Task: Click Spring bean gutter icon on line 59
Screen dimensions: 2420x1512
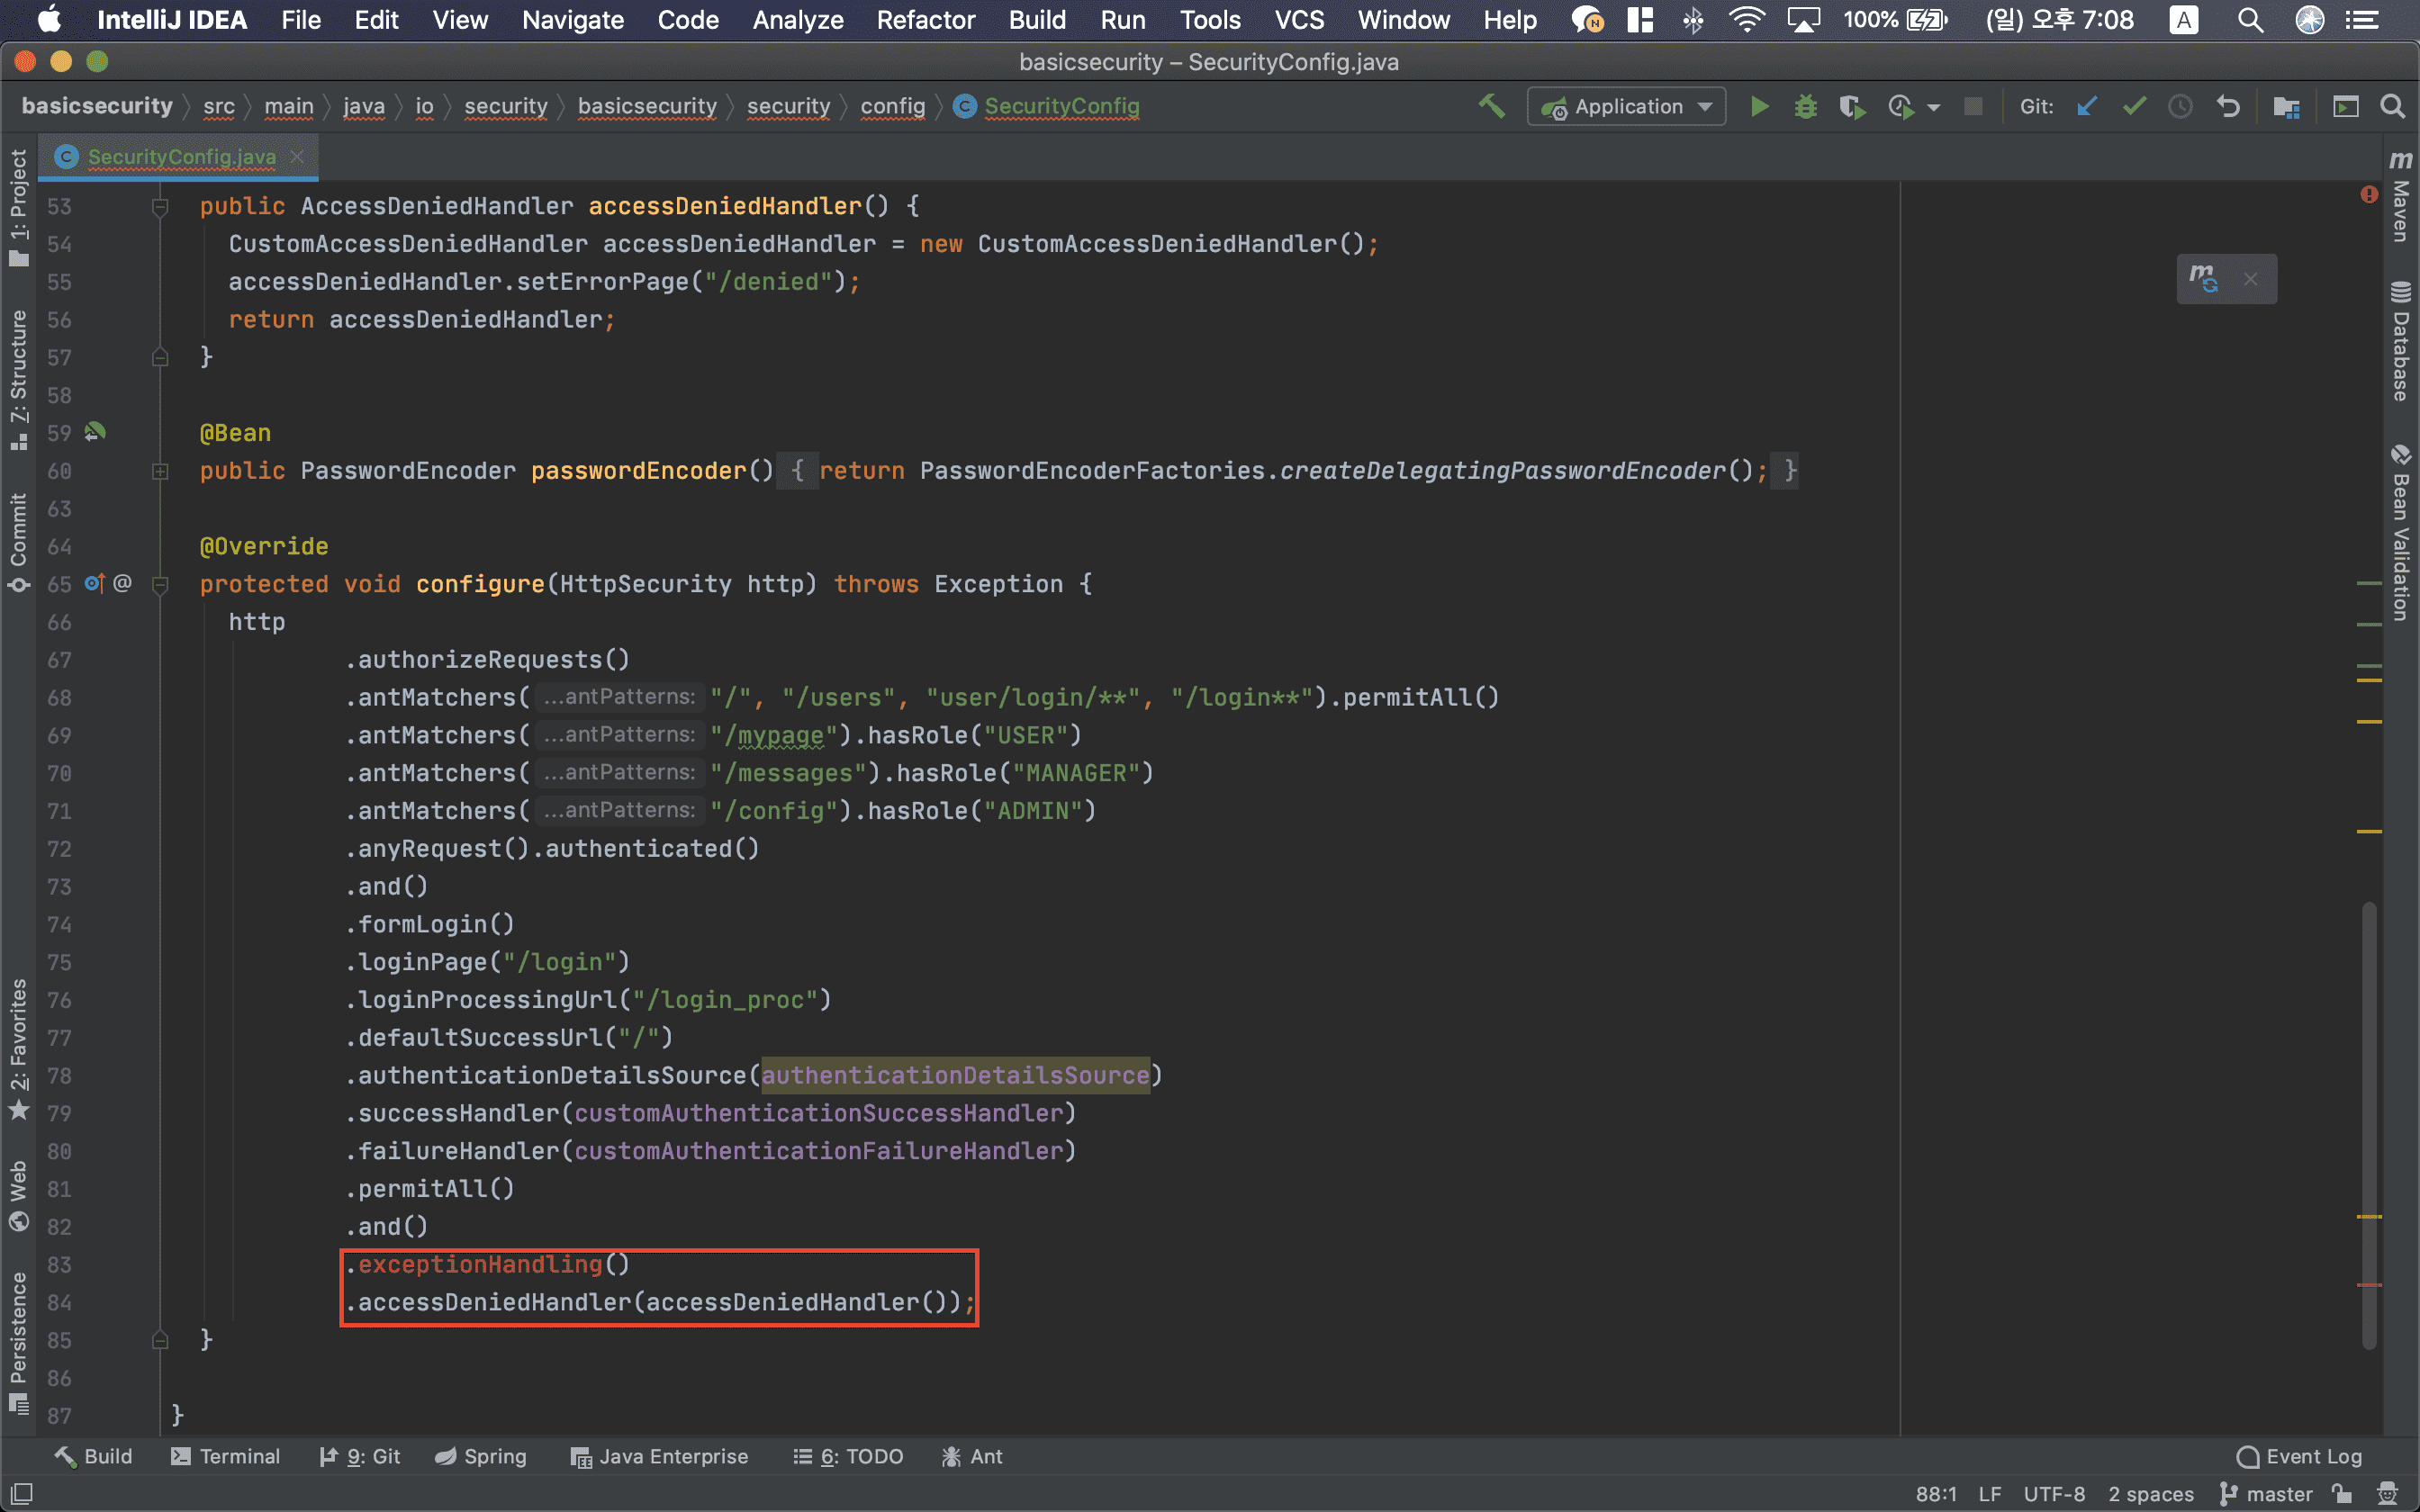Action: pos(95,432)
